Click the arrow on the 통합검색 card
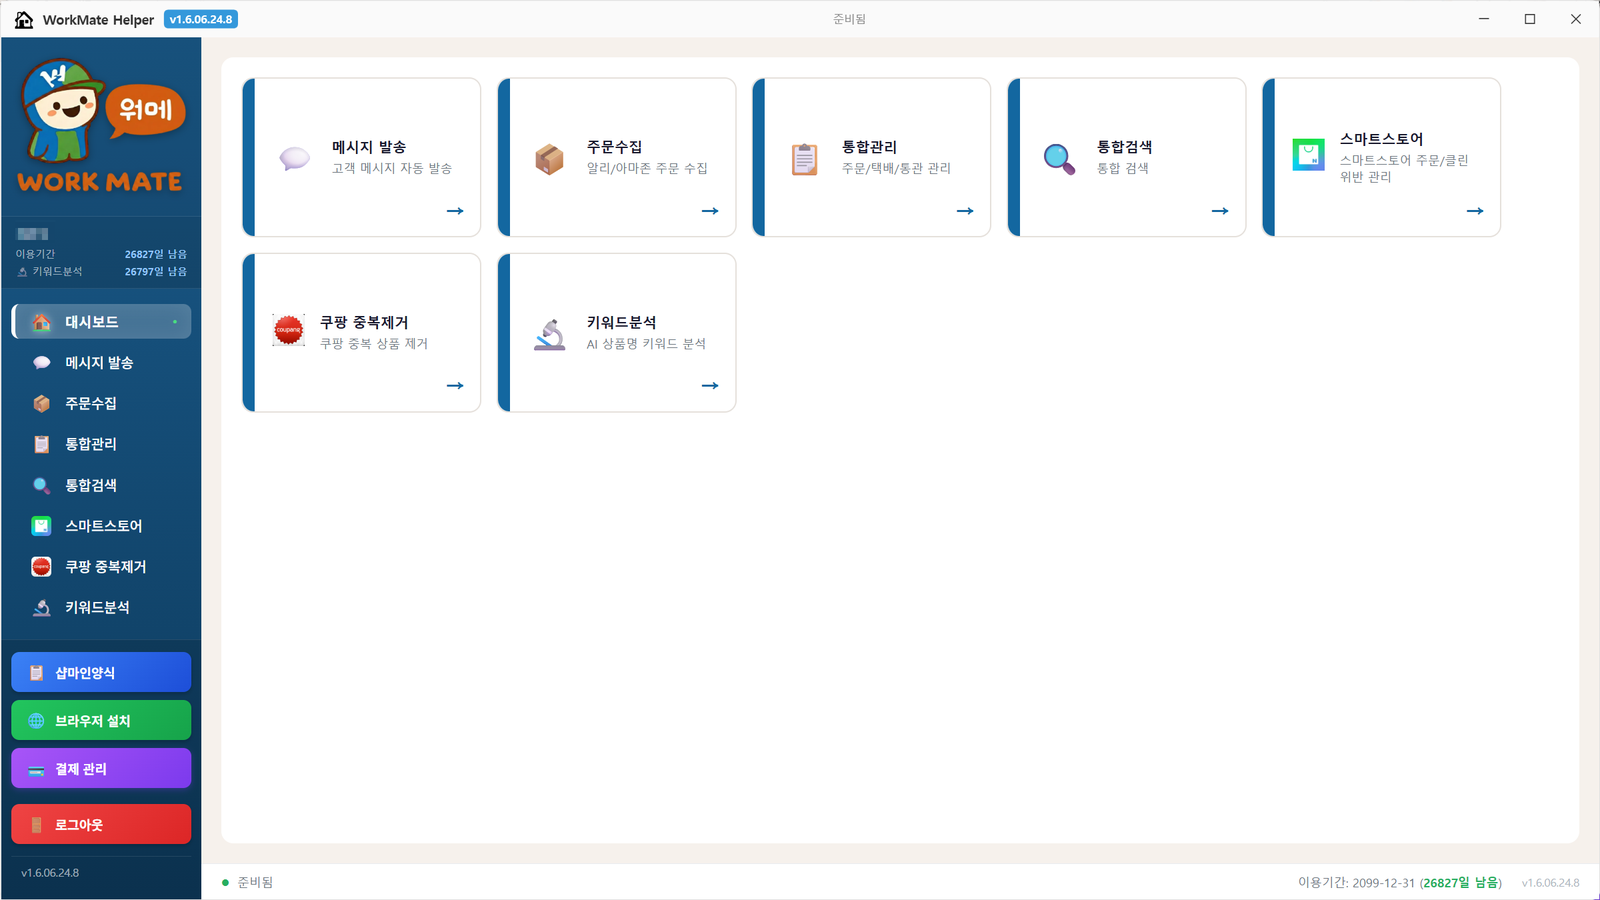The image size is (1600, 900). point(1220,211)
